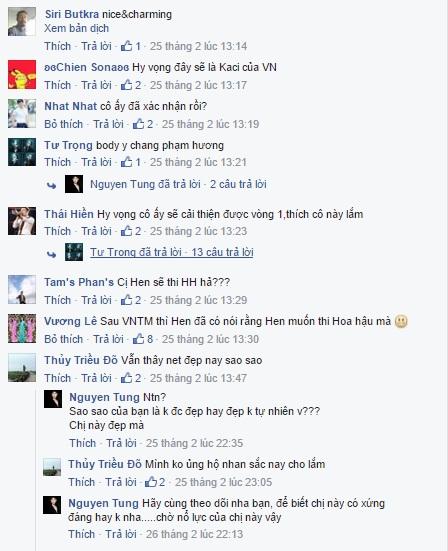Screen dimensions: 448x551
Task: Click timestamp 25 tháng 2 lúc 13:47
Action: 199,378
